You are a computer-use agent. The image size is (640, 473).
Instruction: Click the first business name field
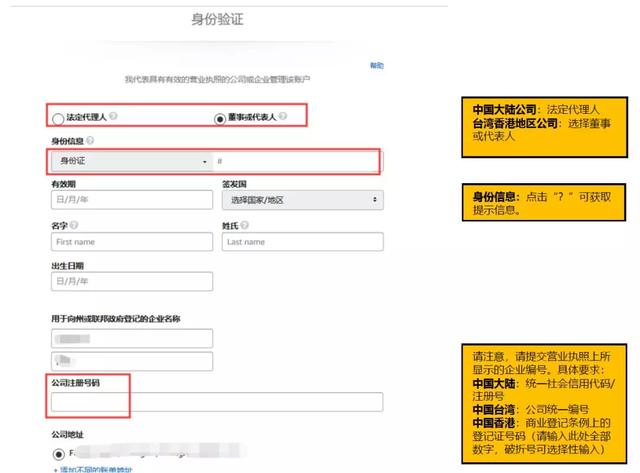132,338
